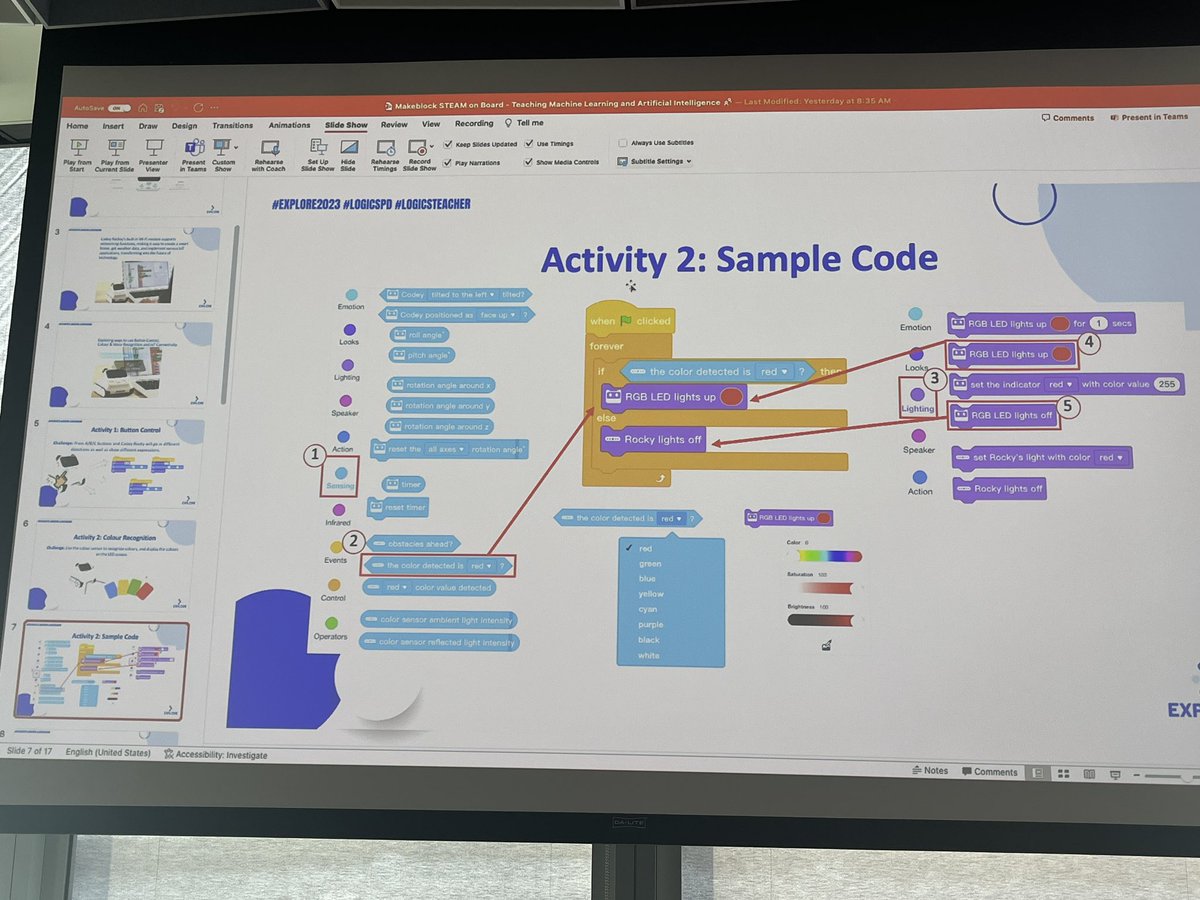Open the 'face up' dropdown in Codey block
Image resolution: width=1200 pixels, height=900 pixels.
click(x=497, y=314)
